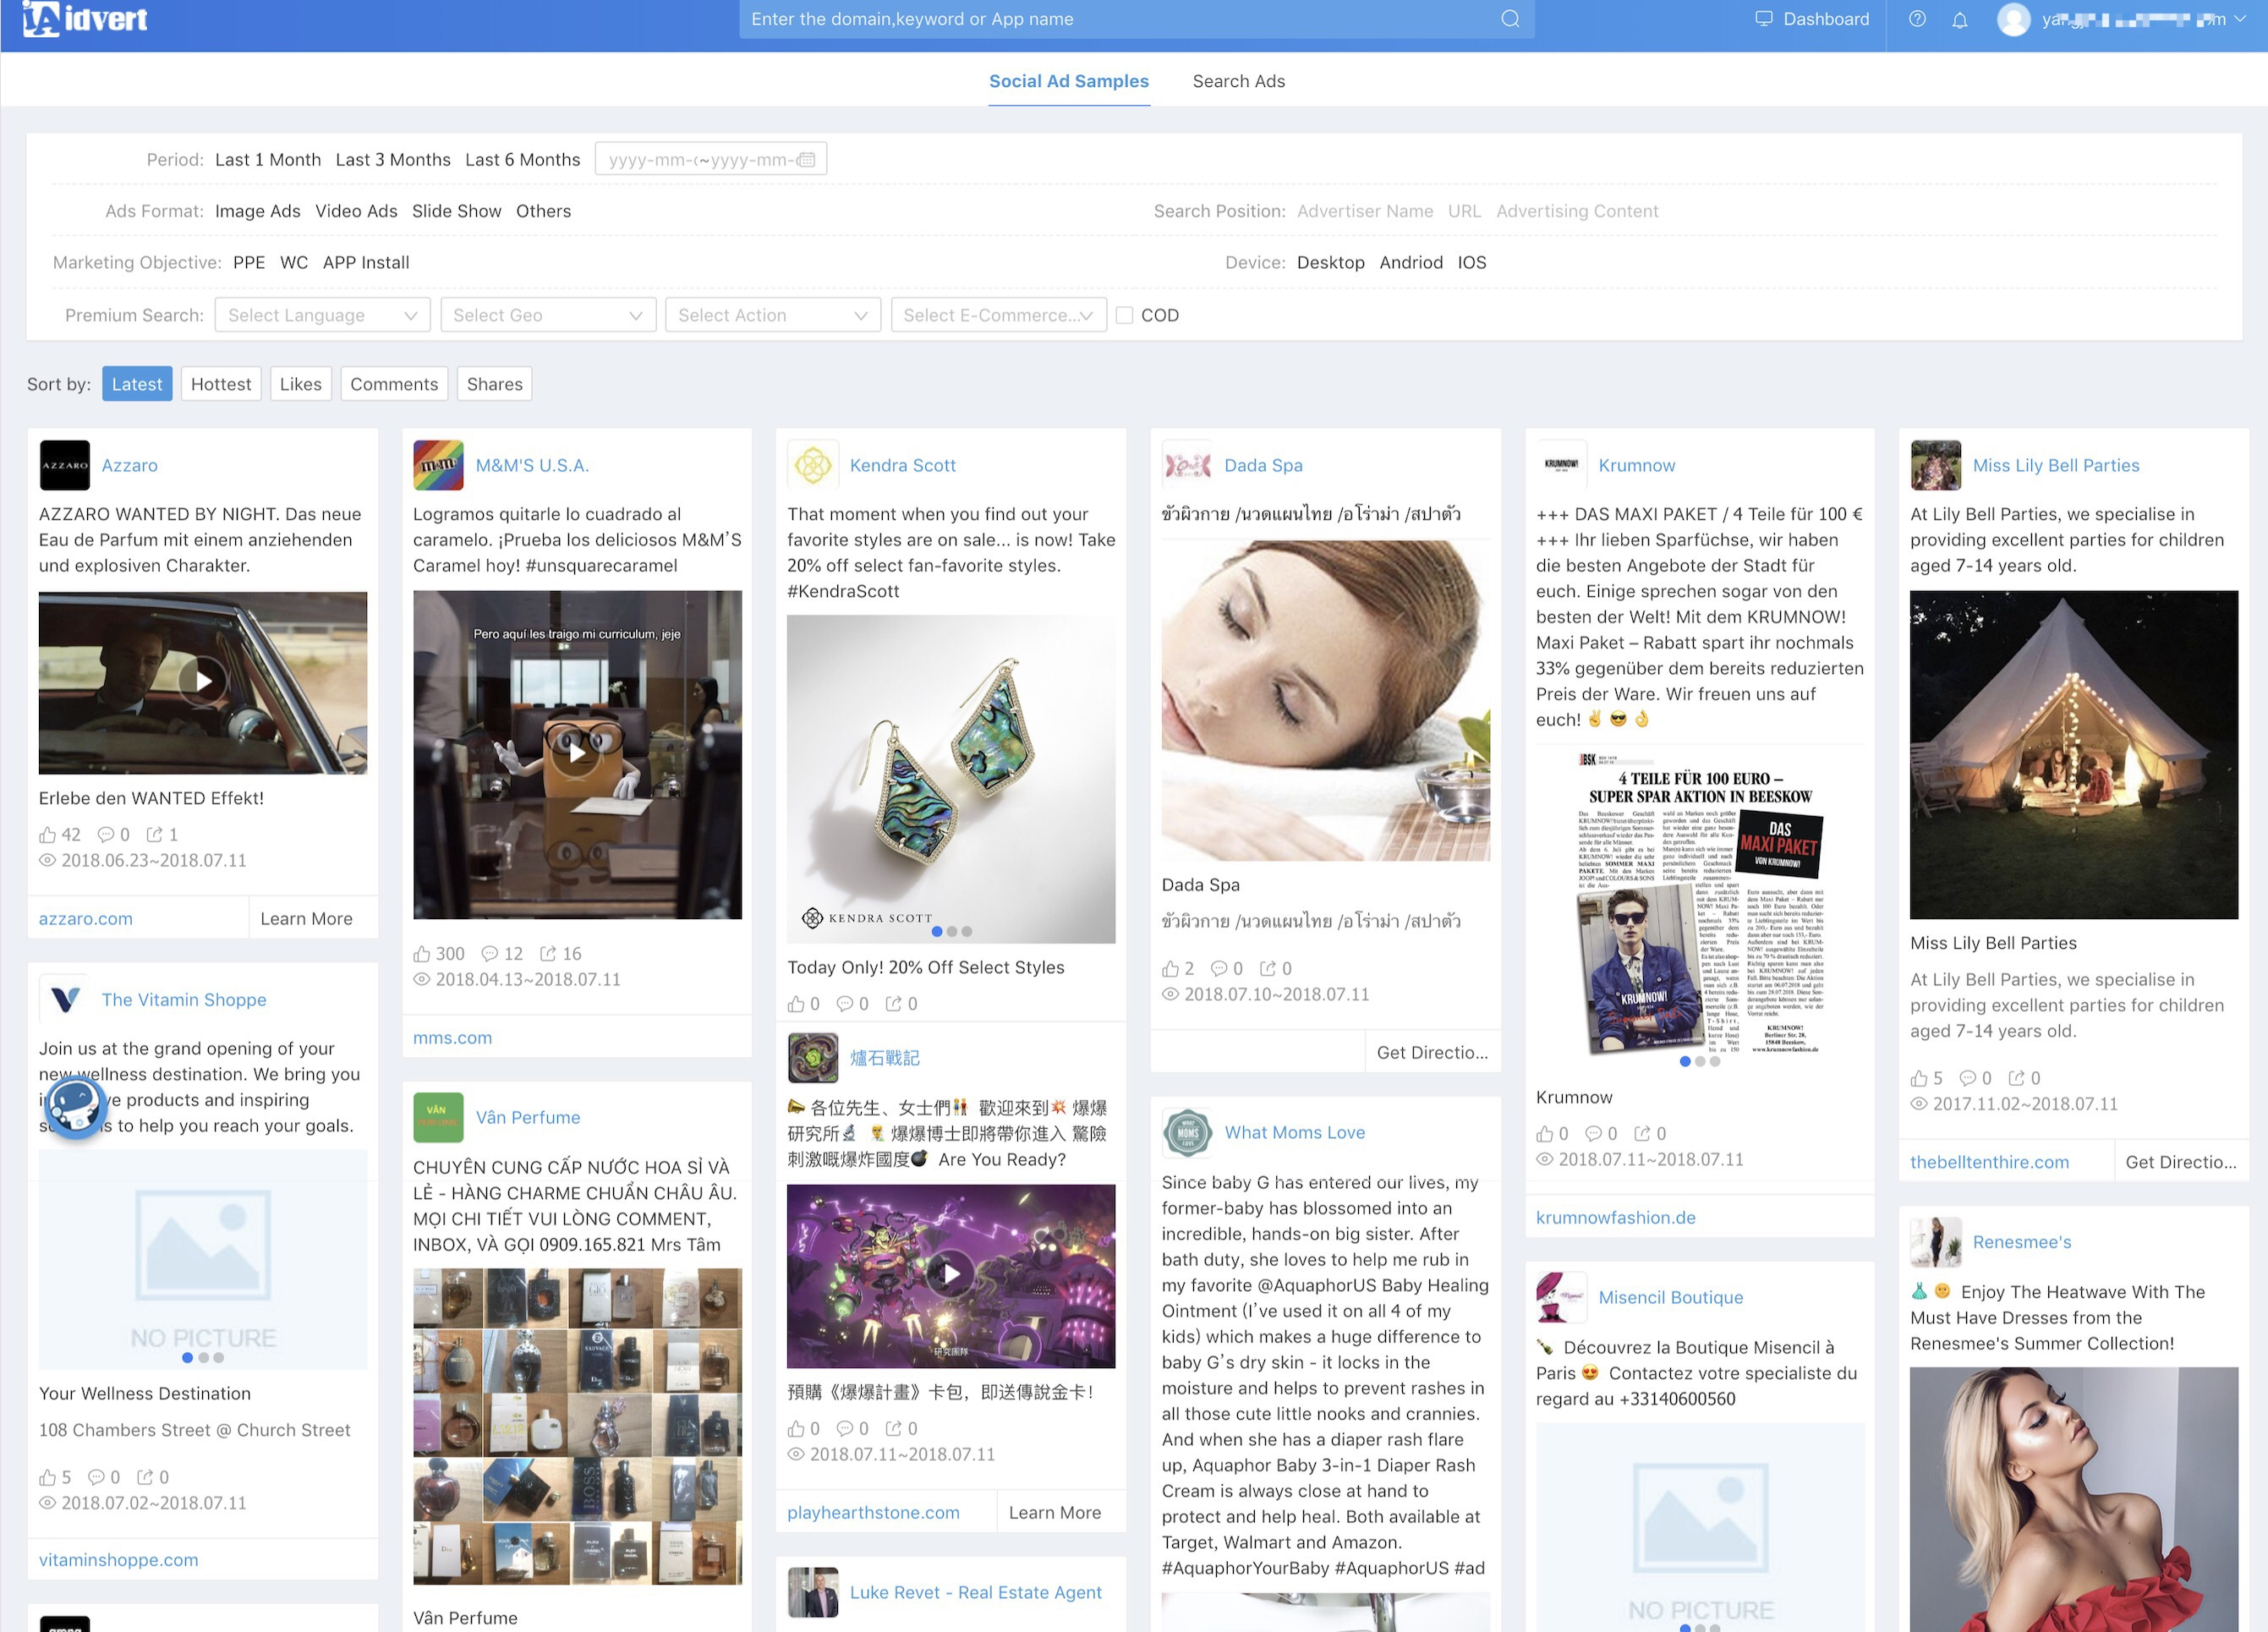2268x1632 pixels.
Task: Click the help question mark icon
Action: [1917, 19]
